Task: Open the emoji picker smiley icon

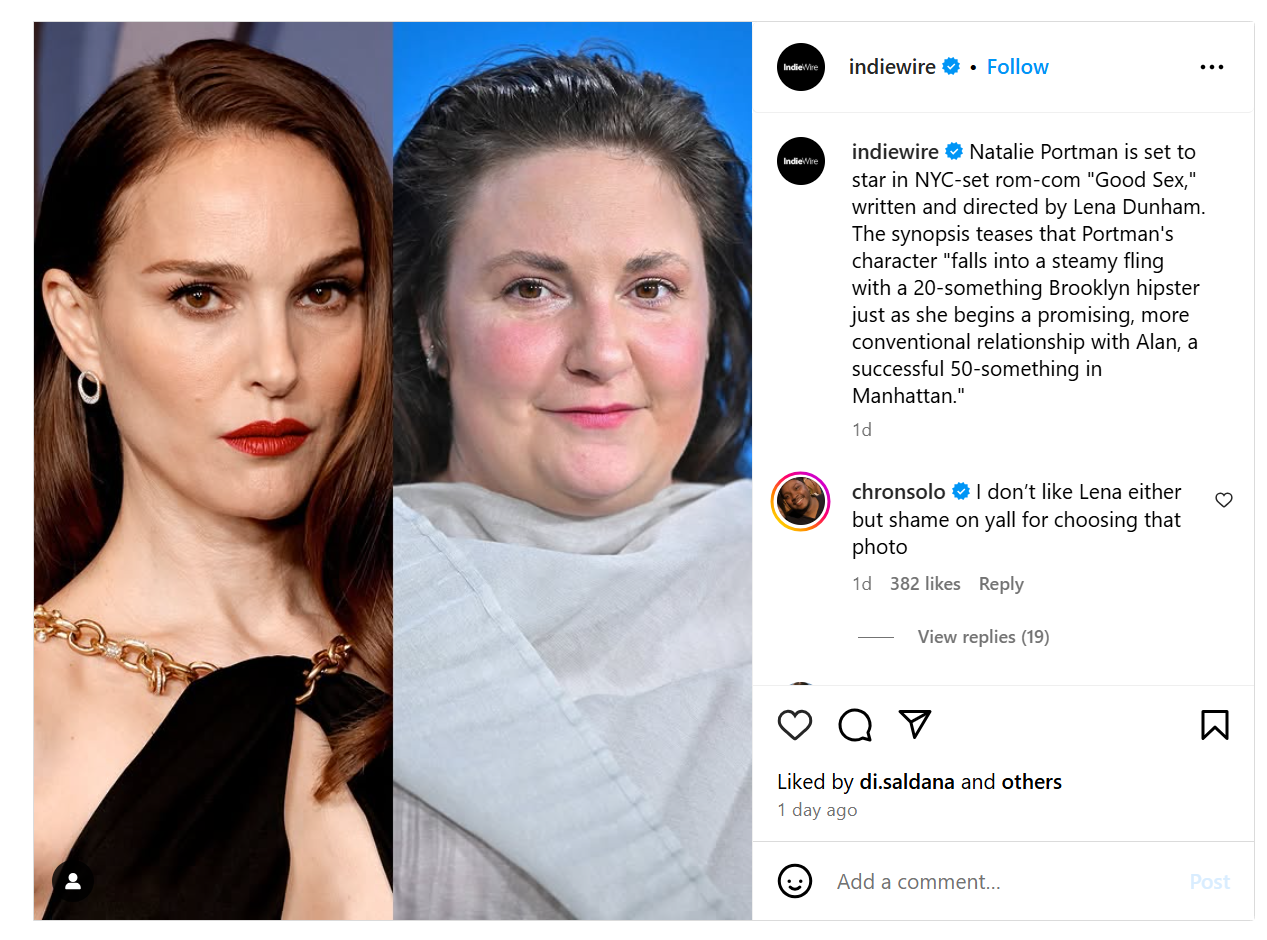Action: [795, 881]
